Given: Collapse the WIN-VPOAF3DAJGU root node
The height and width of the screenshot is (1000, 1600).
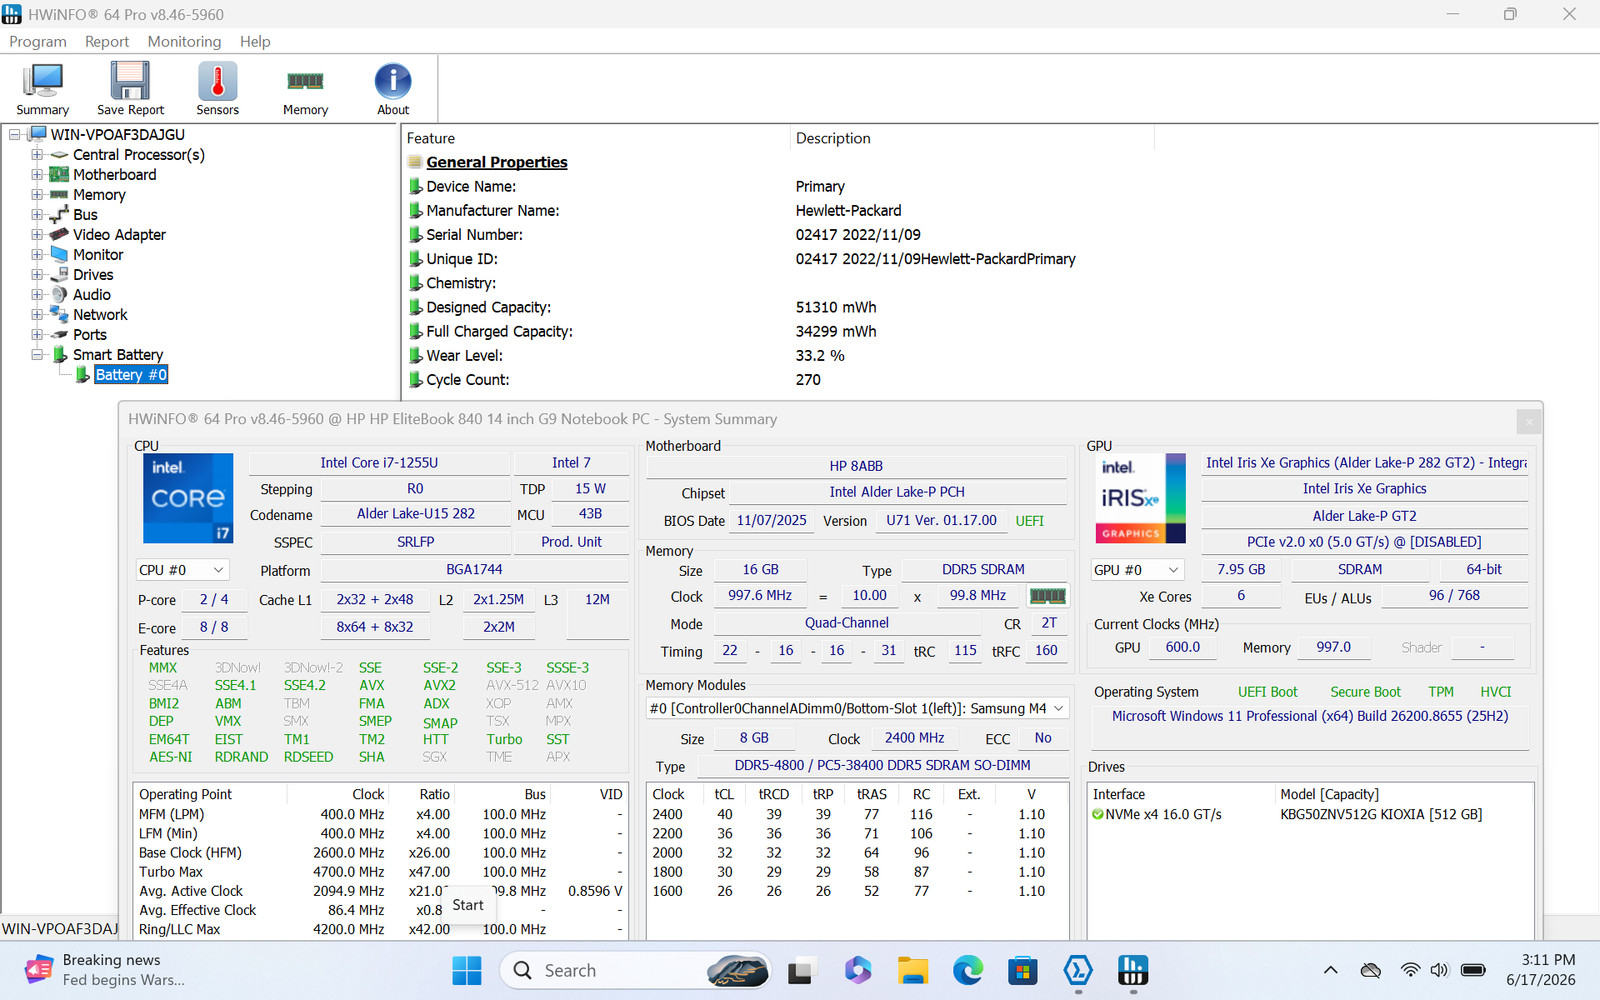Looking at the screenshot, I should click(x=15, y=134).
